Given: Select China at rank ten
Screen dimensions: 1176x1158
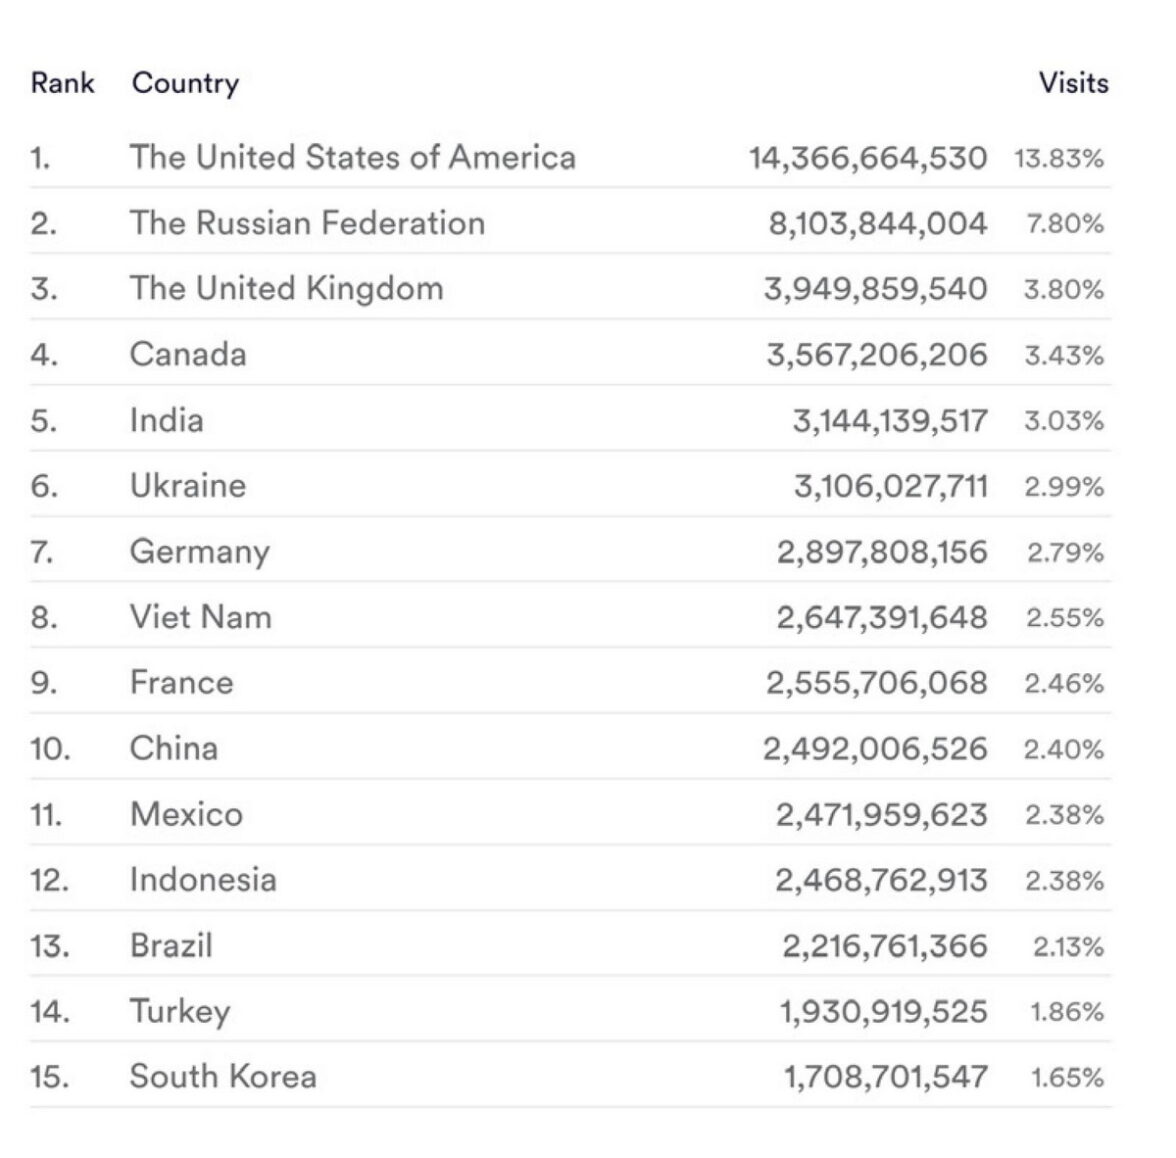Looking at the screenshot, I should click(173, 749).
